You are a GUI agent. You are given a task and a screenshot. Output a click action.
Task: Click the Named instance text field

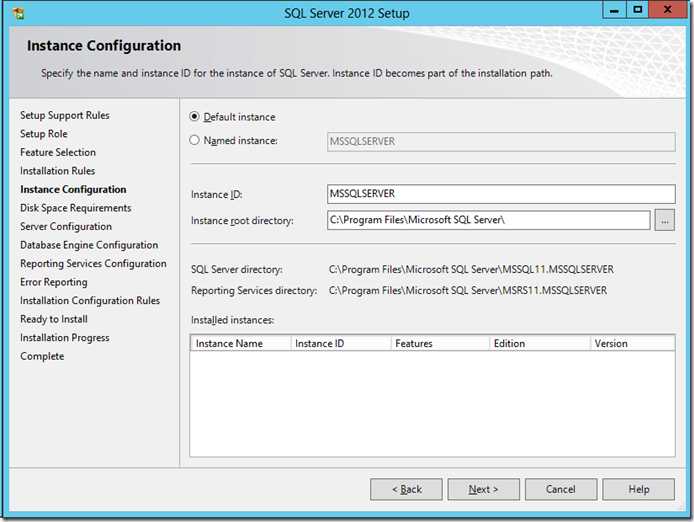point(501,142)
